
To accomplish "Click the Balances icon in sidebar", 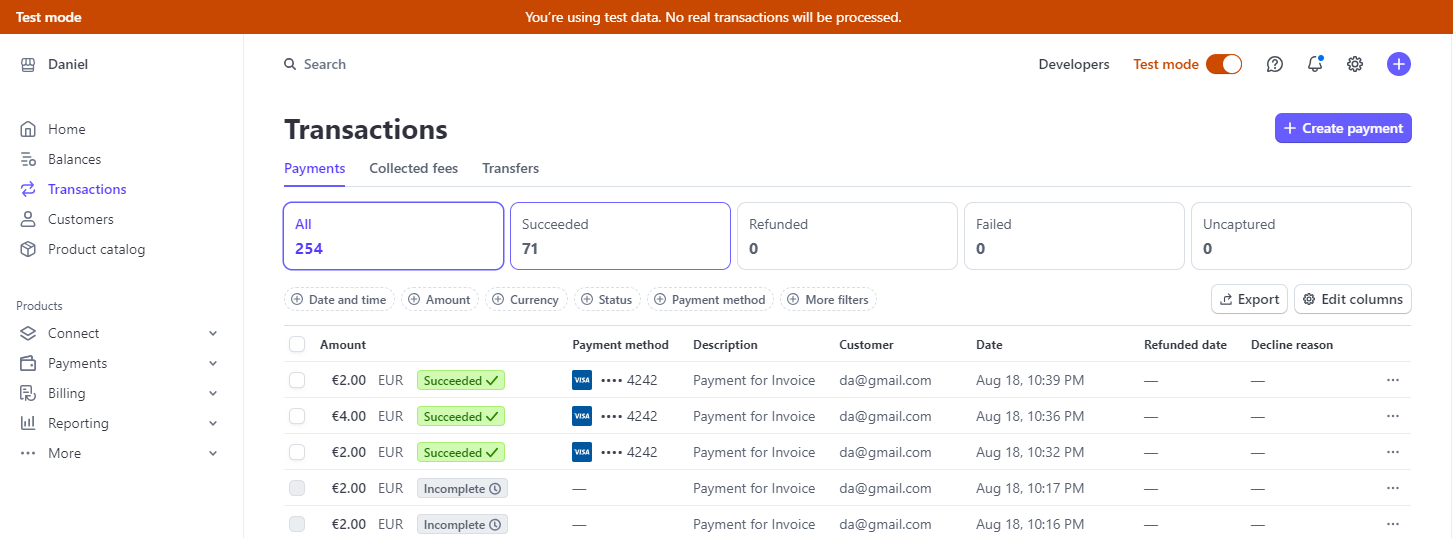I will coord(28,159).
